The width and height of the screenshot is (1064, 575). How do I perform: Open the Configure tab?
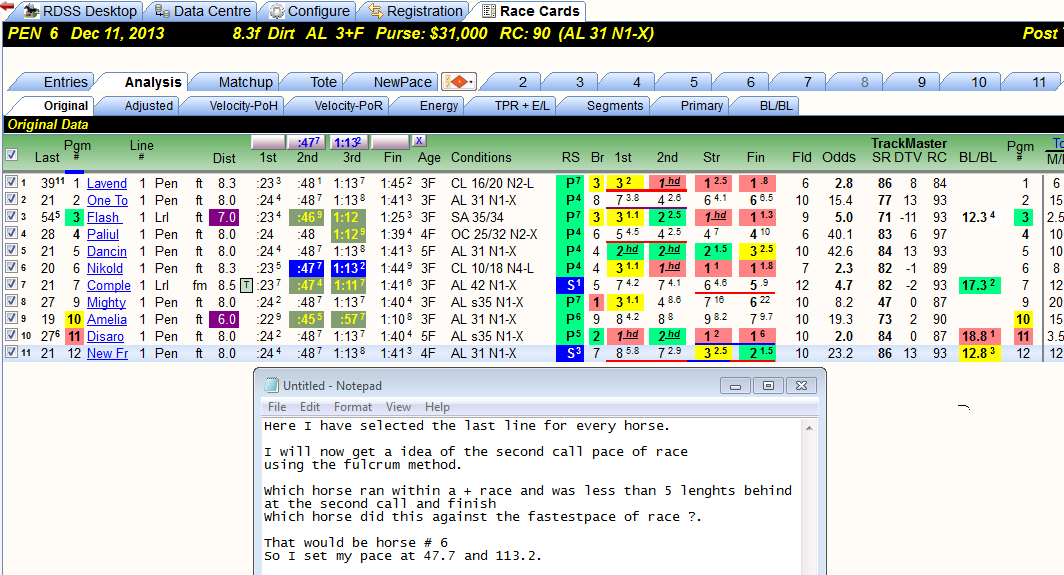pyautogui.click(x=309, y=12)
